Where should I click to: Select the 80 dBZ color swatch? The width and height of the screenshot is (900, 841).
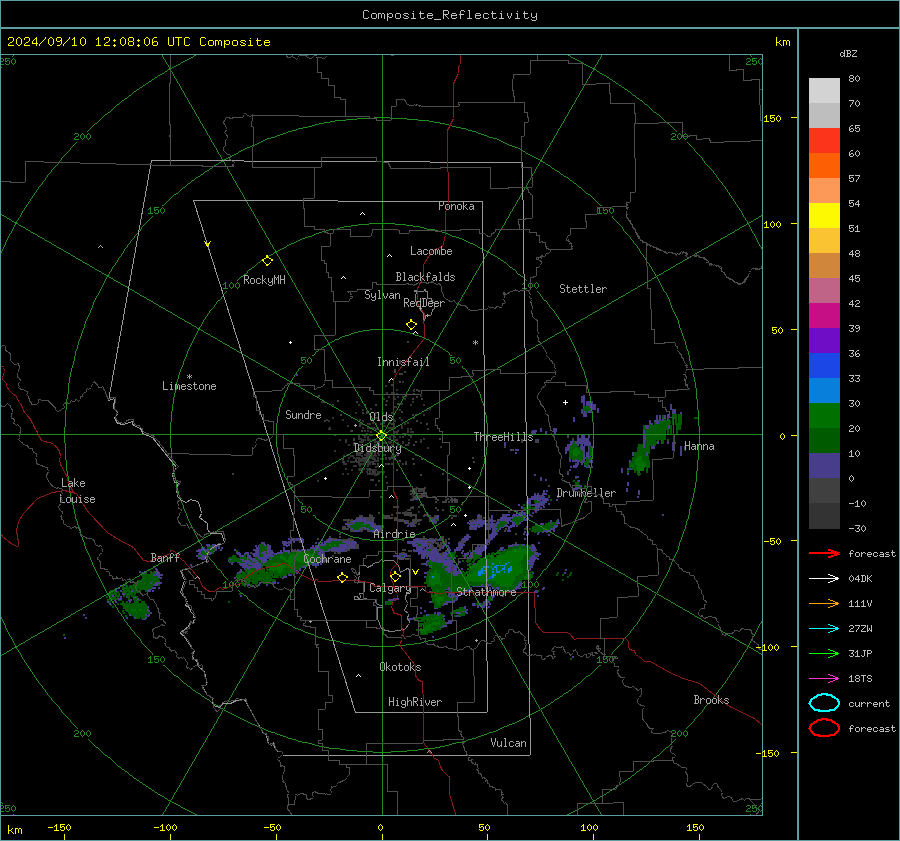click(x=824, y=90)
